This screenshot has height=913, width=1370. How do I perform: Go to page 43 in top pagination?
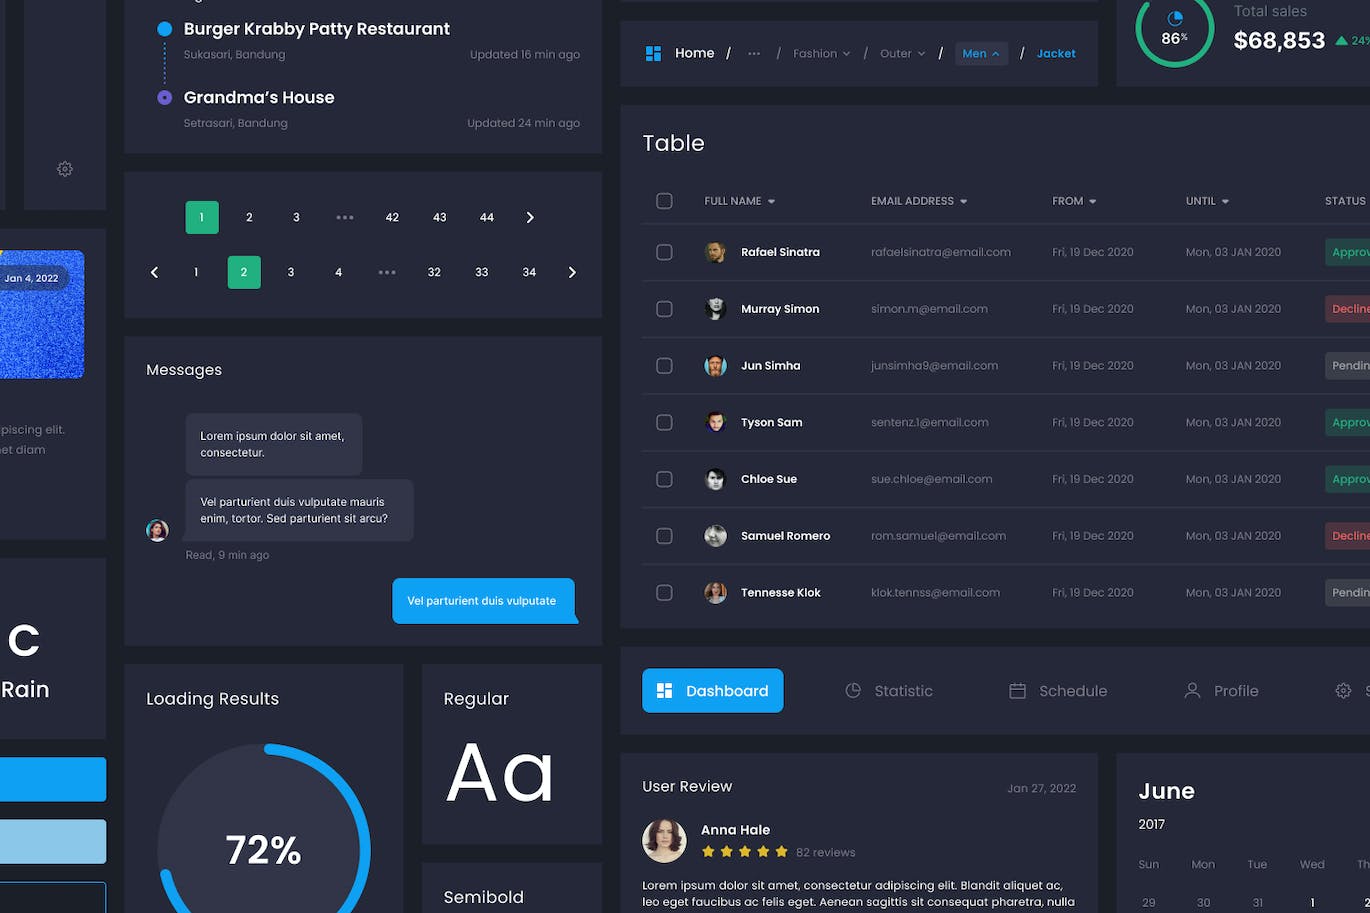tap(439, 218)
